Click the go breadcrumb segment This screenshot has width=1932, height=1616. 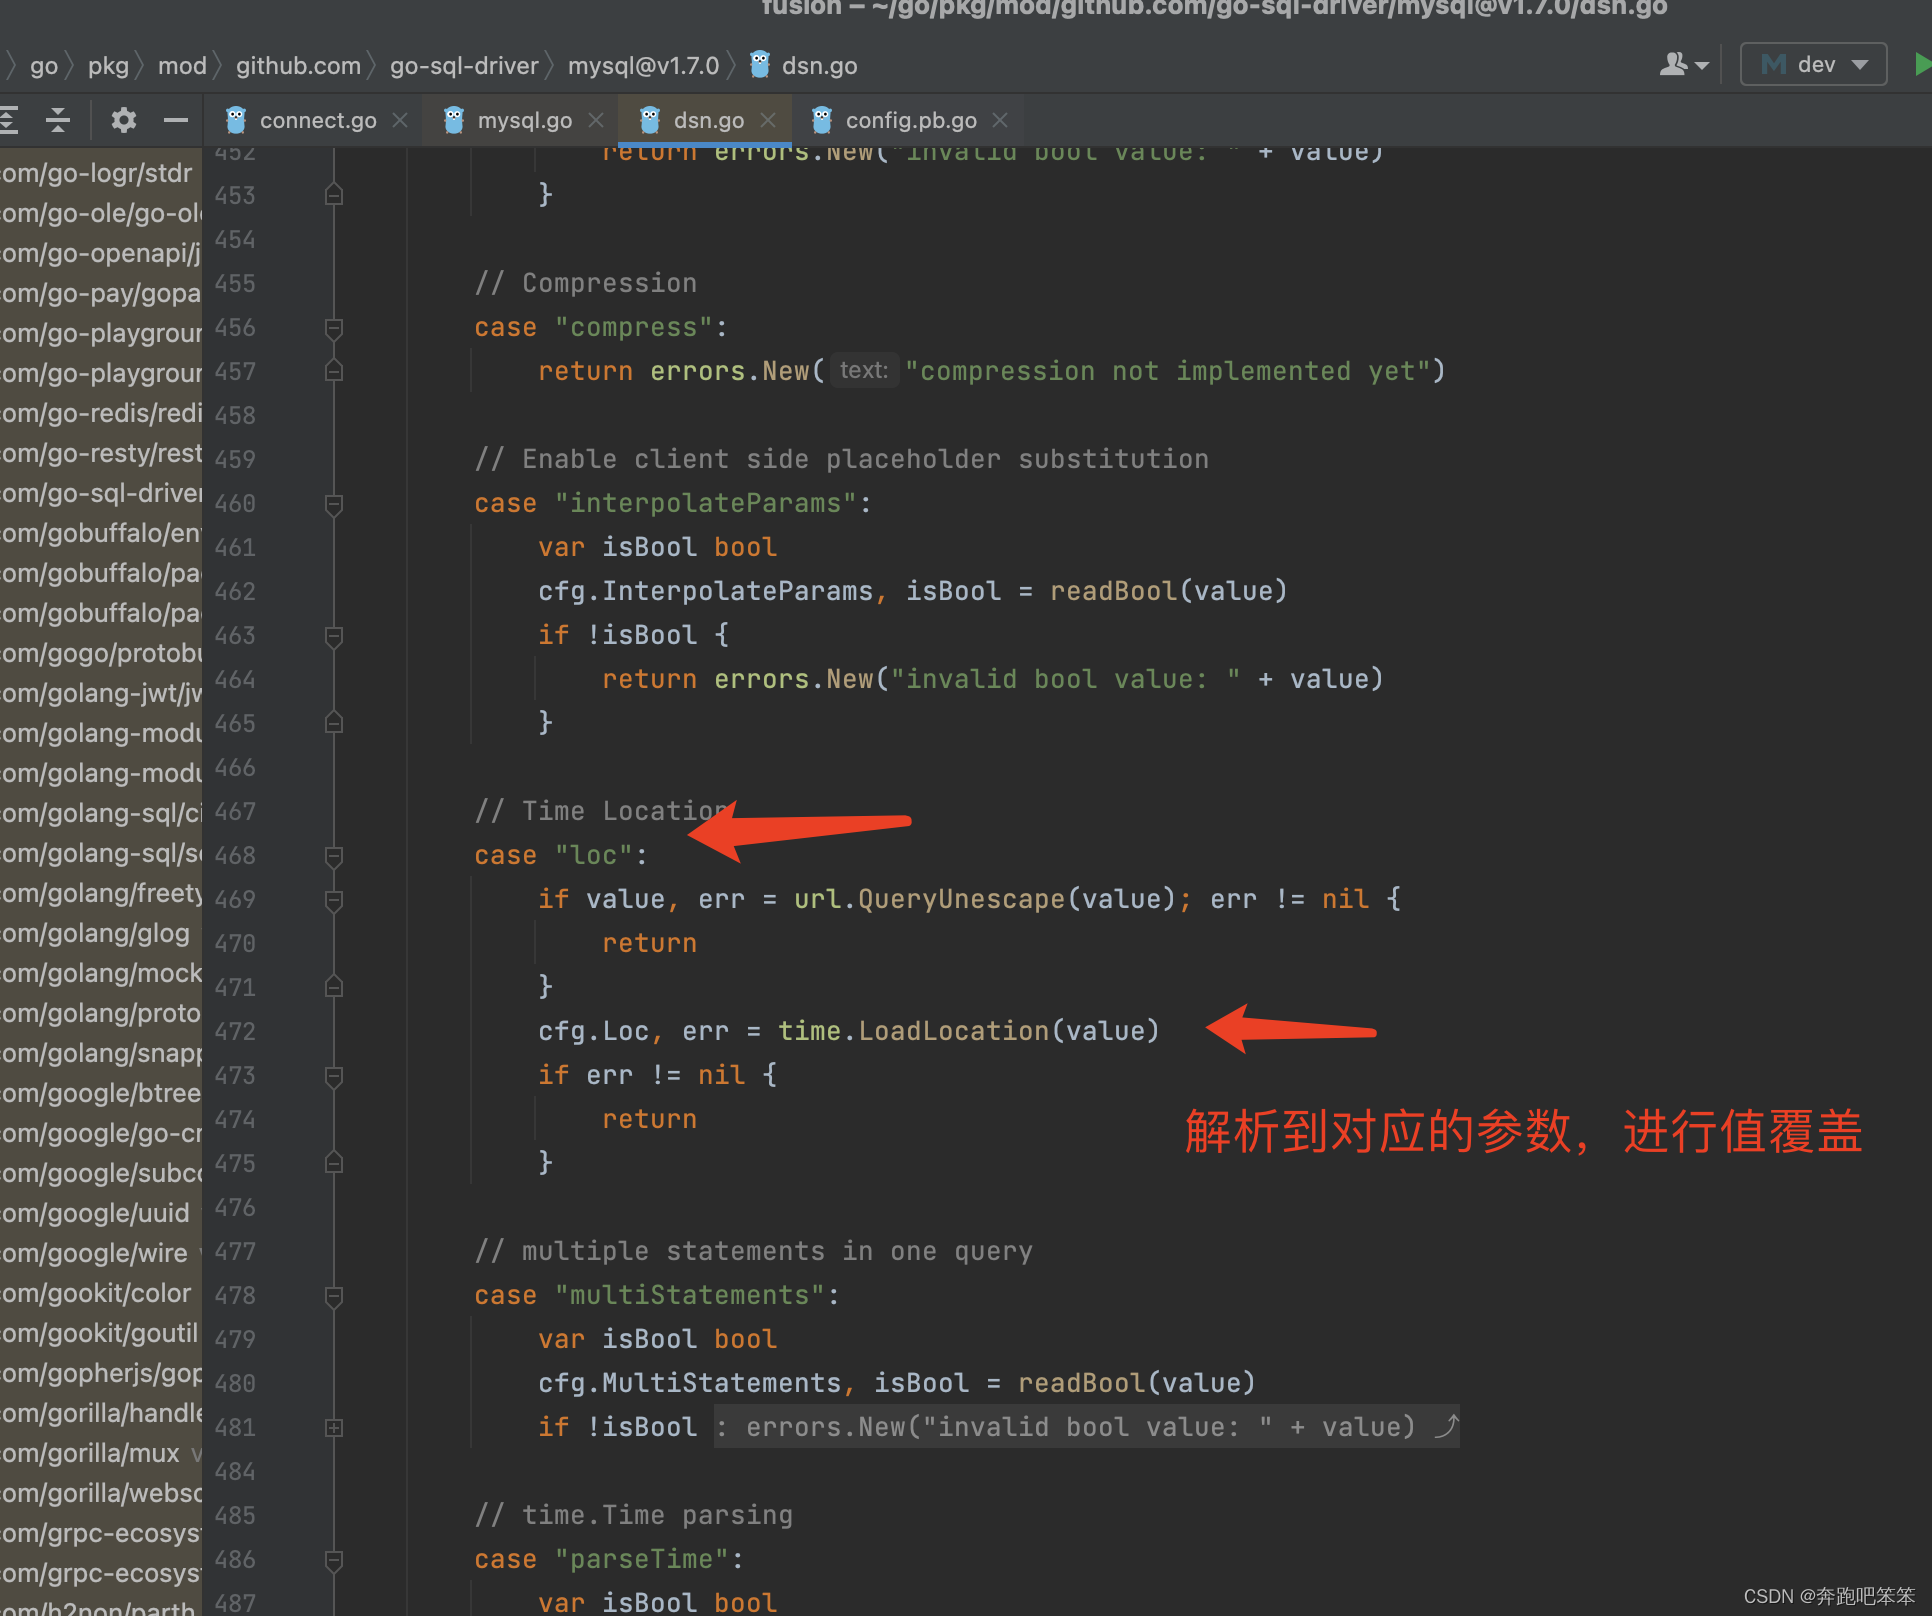pyautogui.click(x=44, y=66)
